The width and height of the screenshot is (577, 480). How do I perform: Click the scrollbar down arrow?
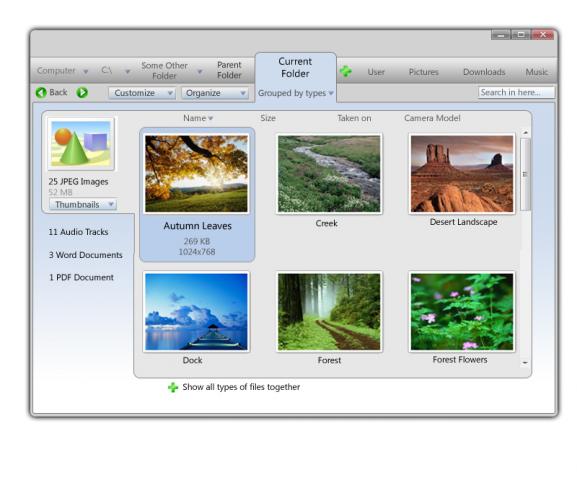(525, 363)
